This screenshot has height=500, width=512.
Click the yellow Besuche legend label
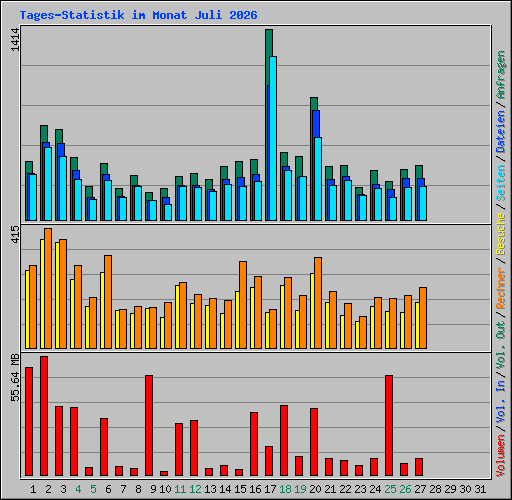click(501, 234)
